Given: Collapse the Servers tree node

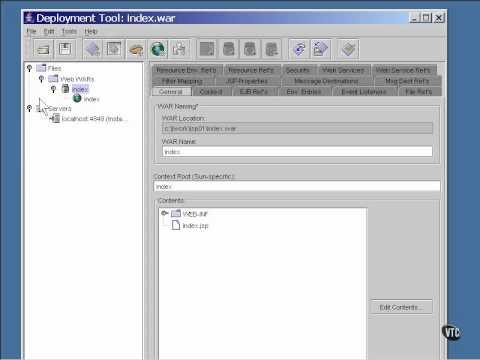Looking at the screenshot, I should [29, 108].
